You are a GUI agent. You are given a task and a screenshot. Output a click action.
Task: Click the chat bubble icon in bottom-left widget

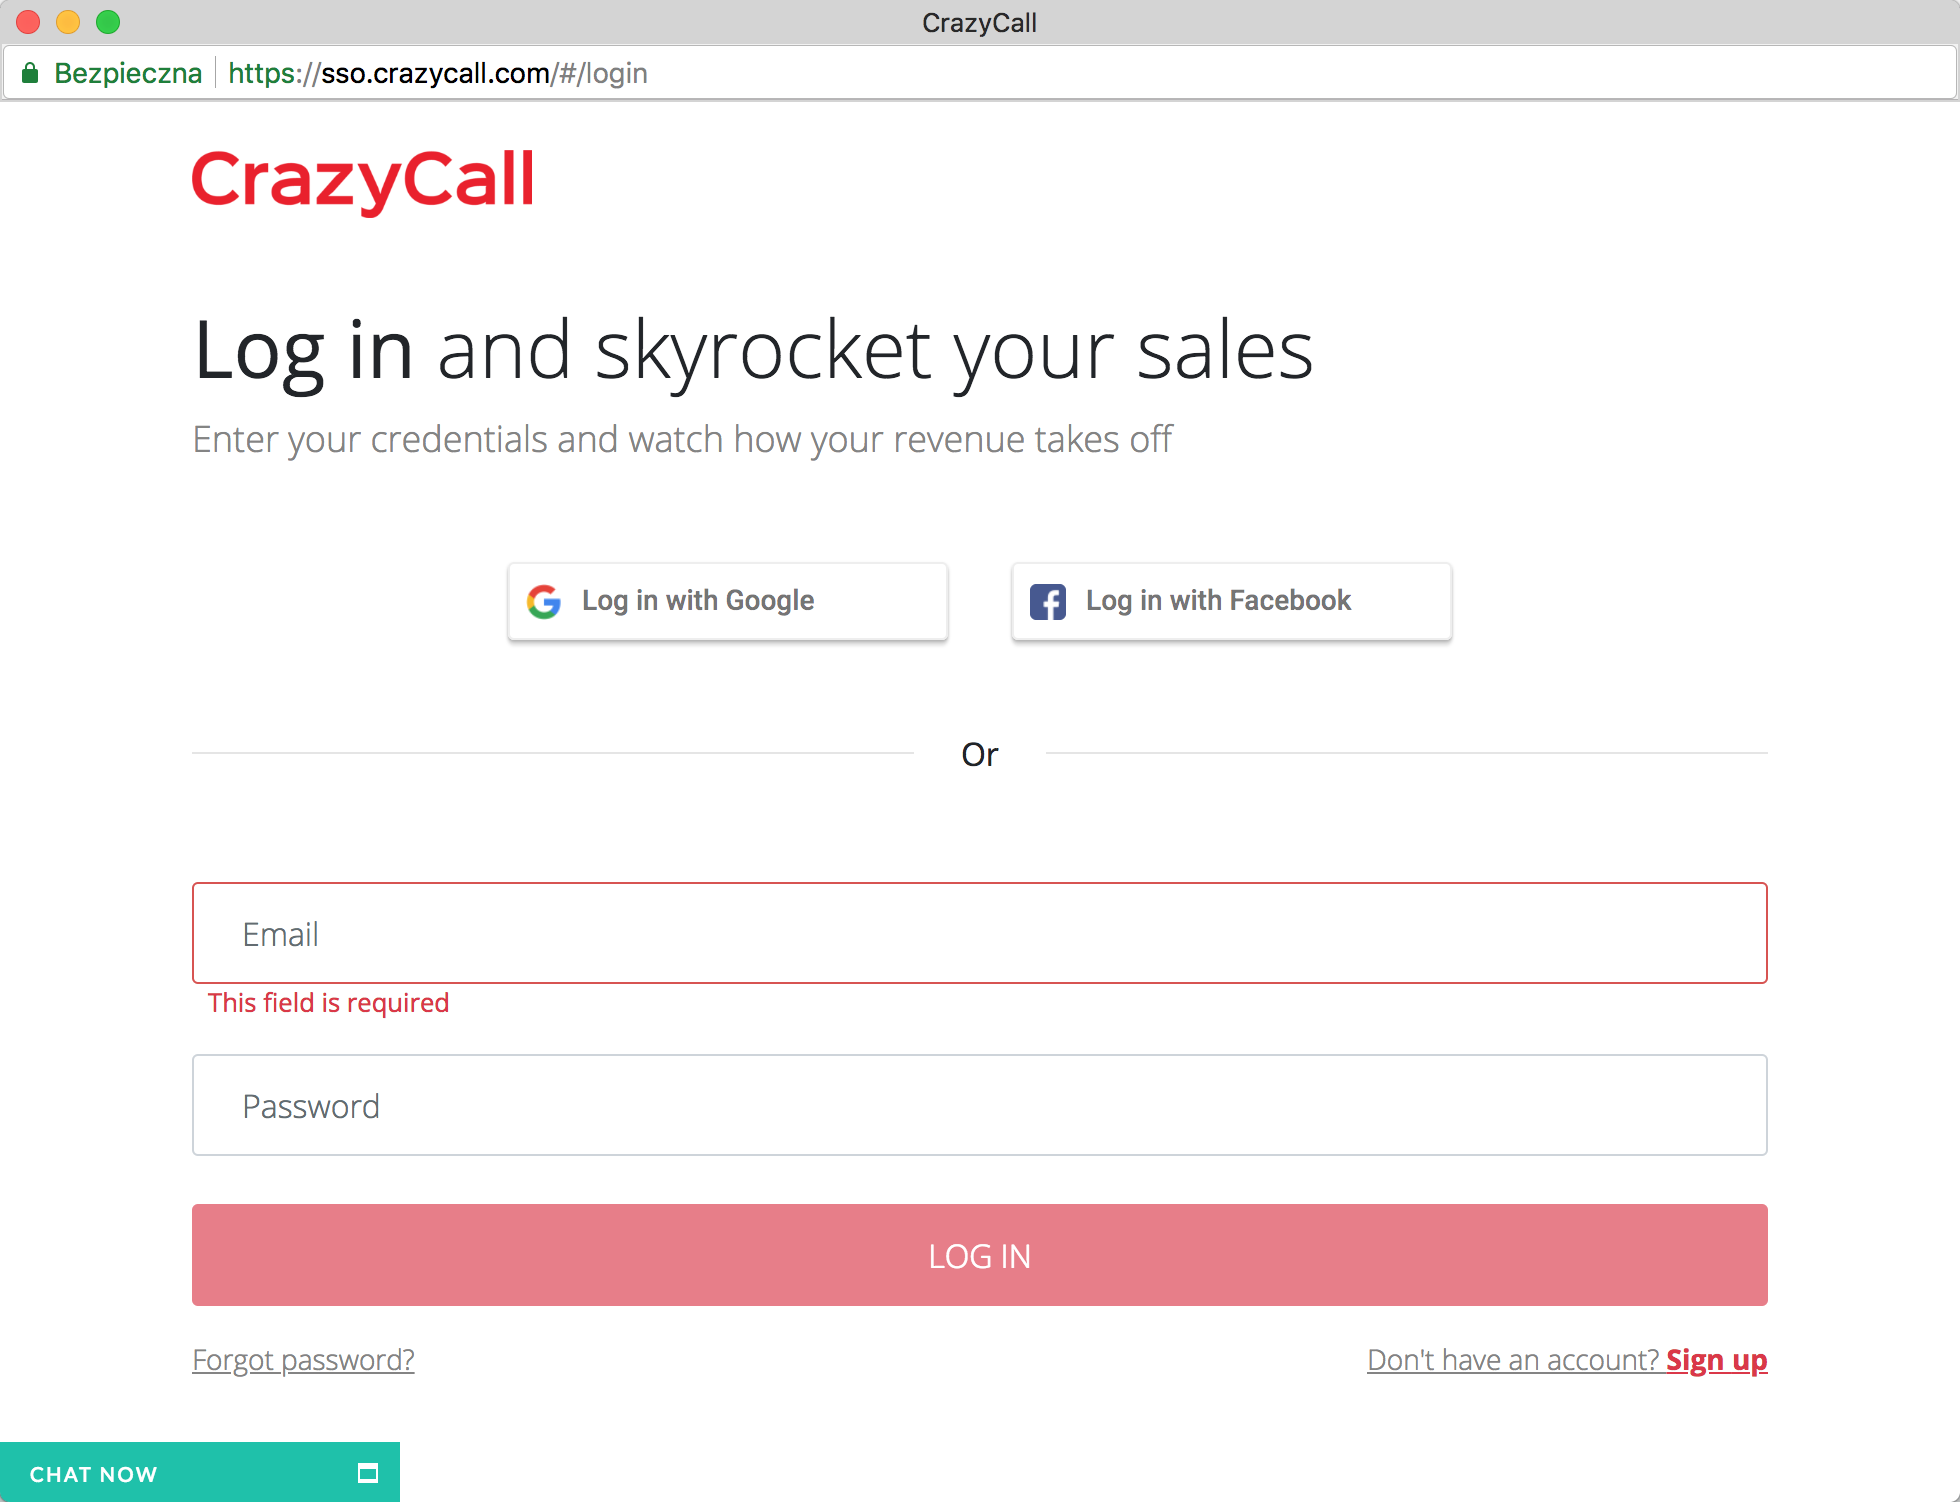(367, 1472)
